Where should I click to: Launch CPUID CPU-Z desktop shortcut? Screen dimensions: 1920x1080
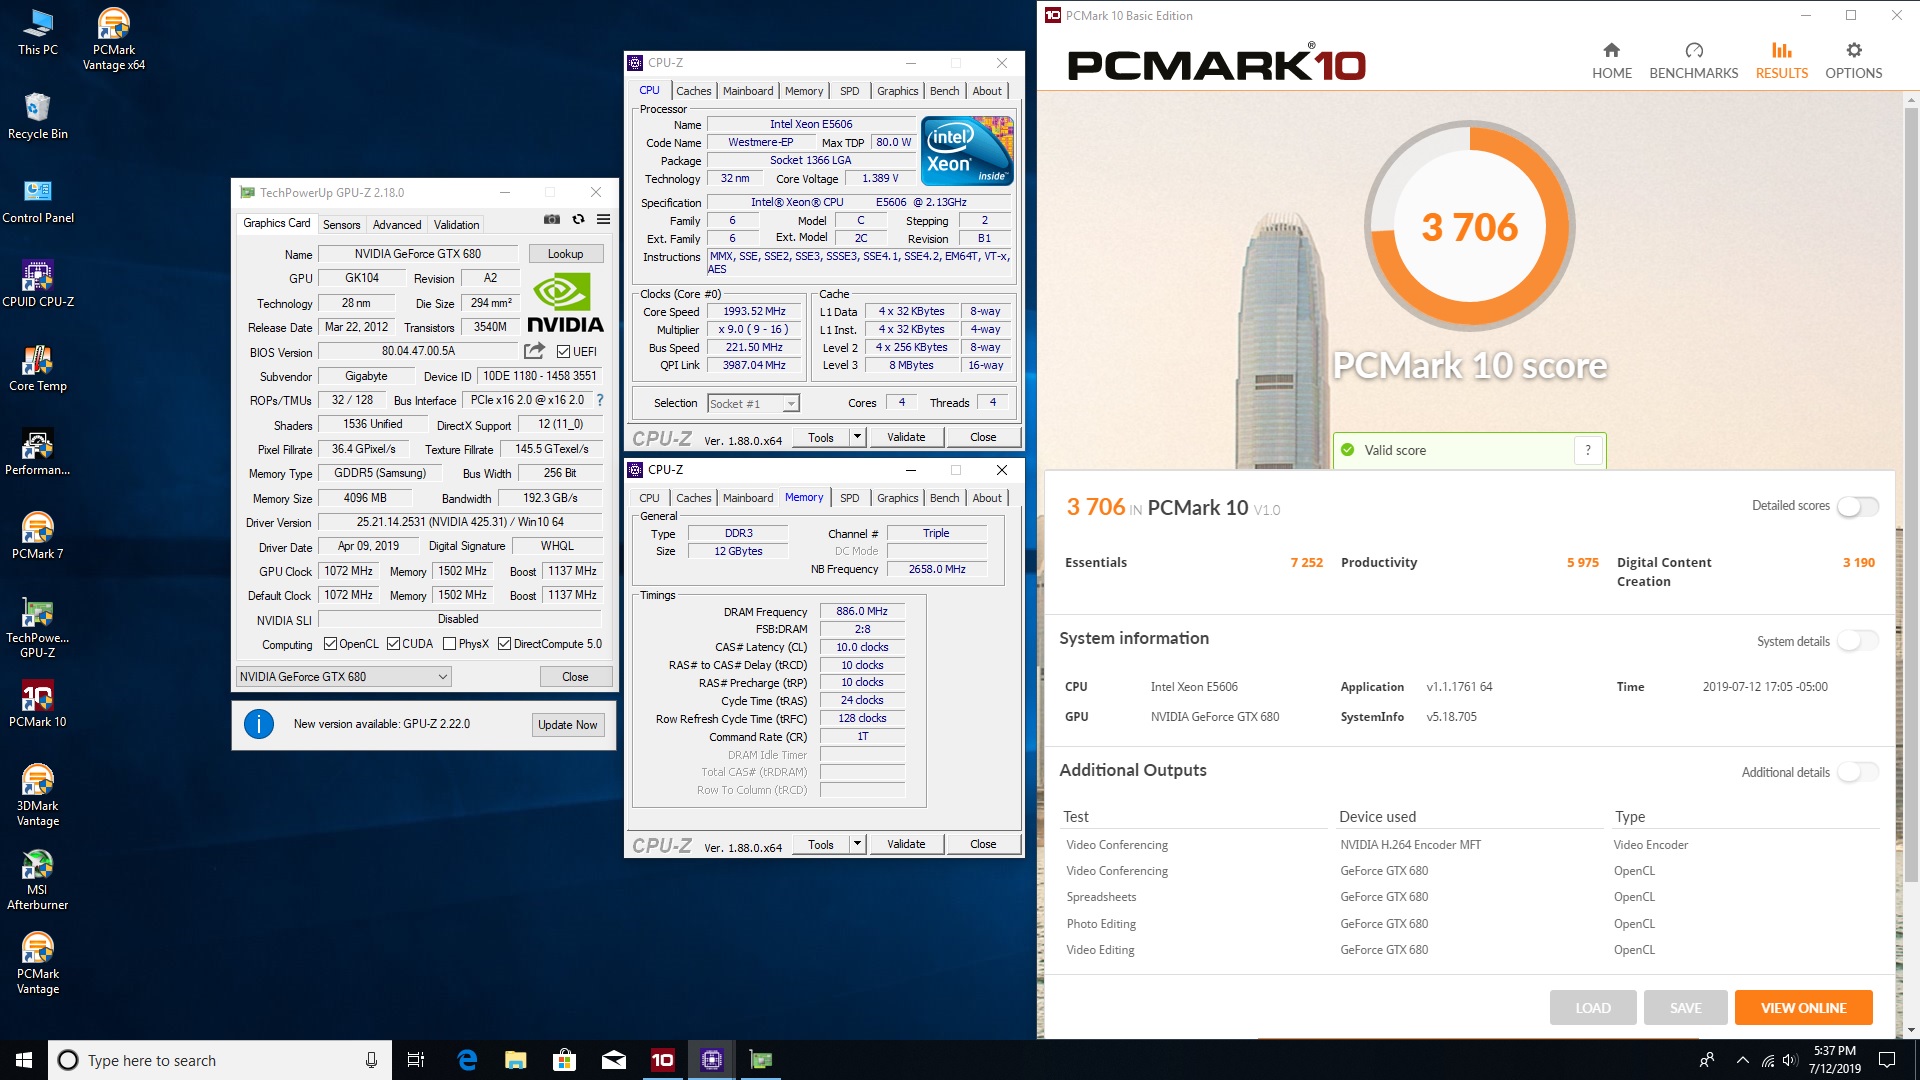coord(38,284)
